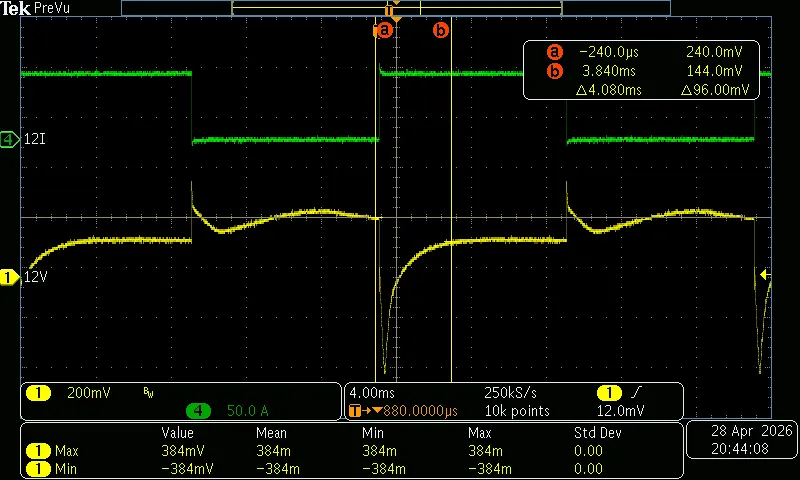The image size is (800, 480).
Task: Click the 12.0mV trigger level readout
Action: pos(620,411)
